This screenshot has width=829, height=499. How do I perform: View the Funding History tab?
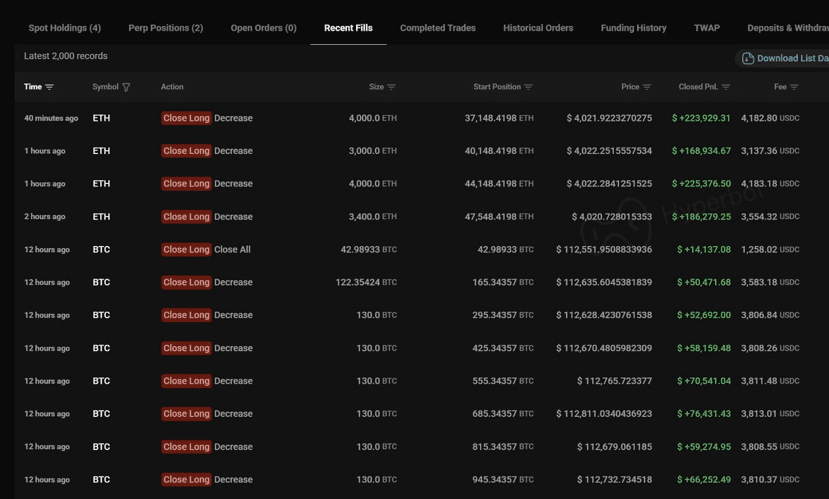[633, 28]
